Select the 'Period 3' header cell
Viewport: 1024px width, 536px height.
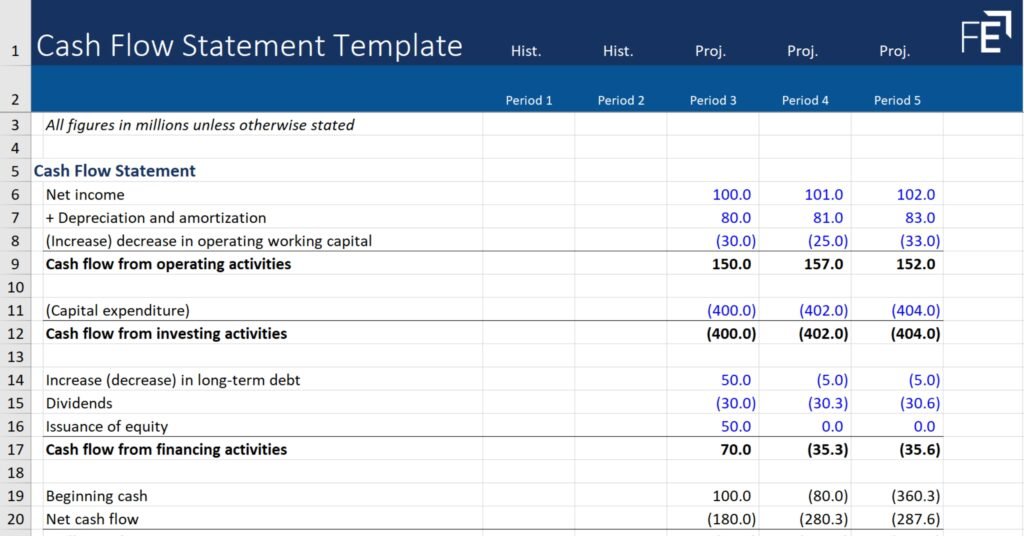[x=713, y=101]
